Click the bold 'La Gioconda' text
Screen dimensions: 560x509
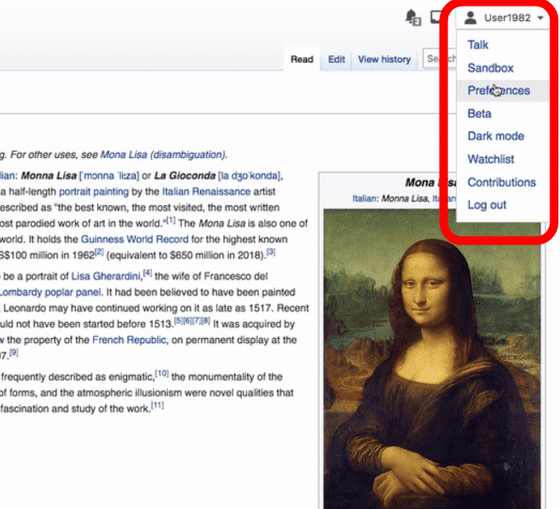185,176
